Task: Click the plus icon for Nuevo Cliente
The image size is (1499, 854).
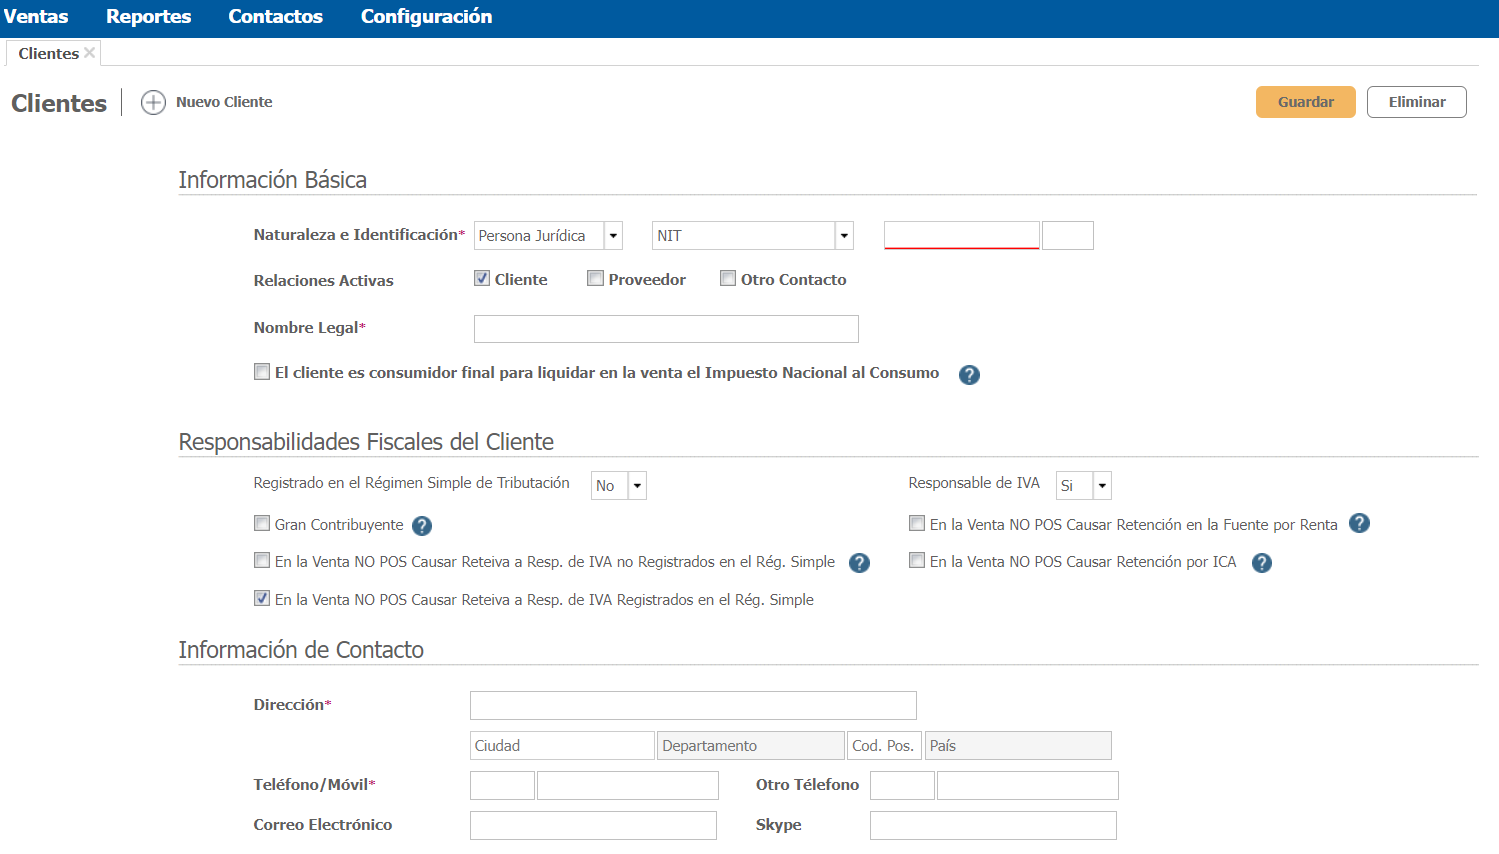Action: (x=153, y=103)
